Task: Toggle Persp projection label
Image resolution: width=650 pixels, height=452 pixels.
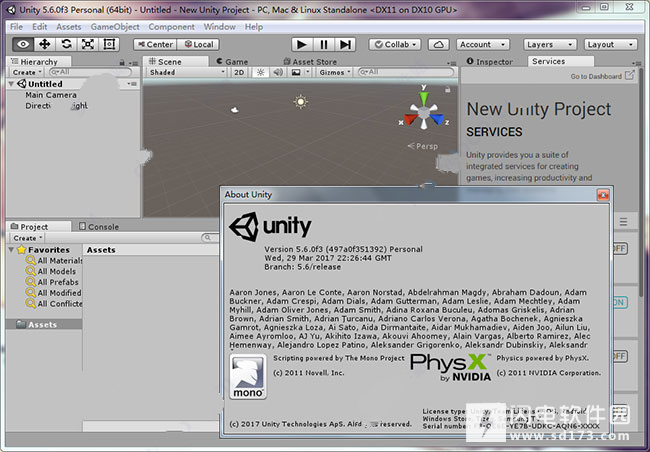Action: [x=422, y=146]
